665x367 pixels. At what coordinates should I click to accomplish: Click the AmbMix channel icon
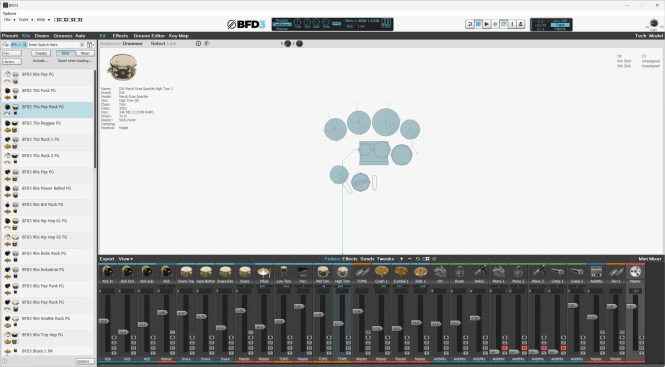(x=596, y=272)
